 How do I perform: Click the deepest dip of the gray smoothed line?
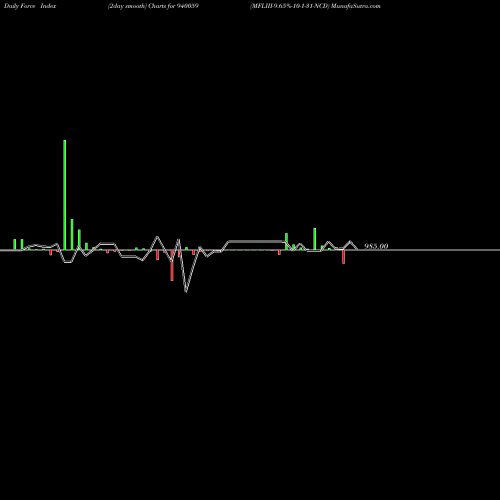tap(186, 291)
